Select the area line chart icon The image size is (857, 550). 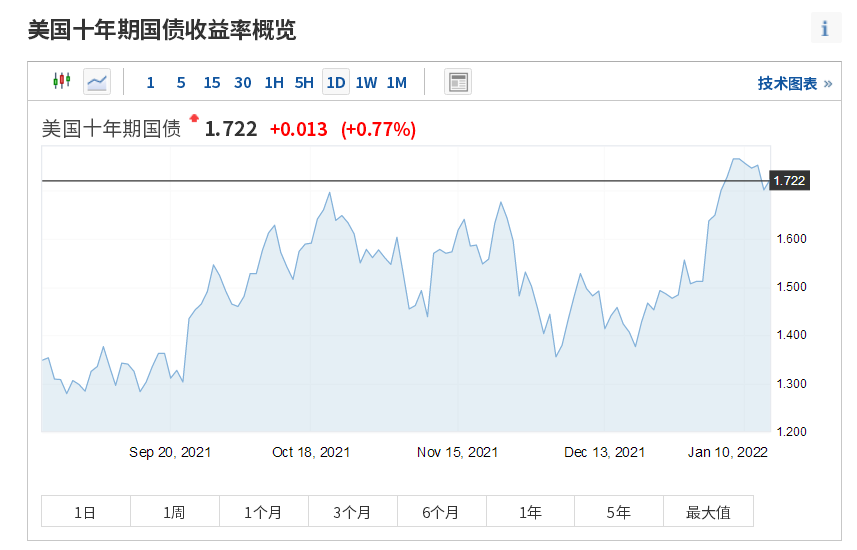pyautogui.click(x=97, y=82)
